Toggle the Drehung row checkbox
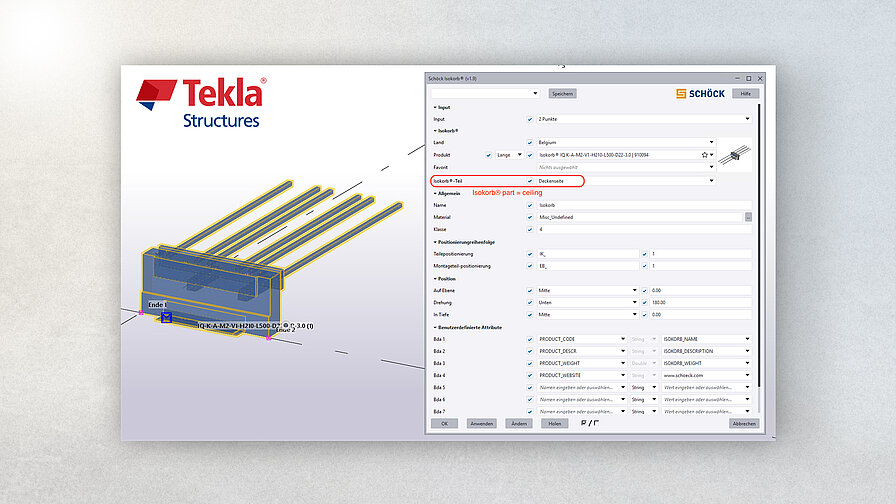The height and width of the screenshot is (504, 896). [x=530, y=302]
